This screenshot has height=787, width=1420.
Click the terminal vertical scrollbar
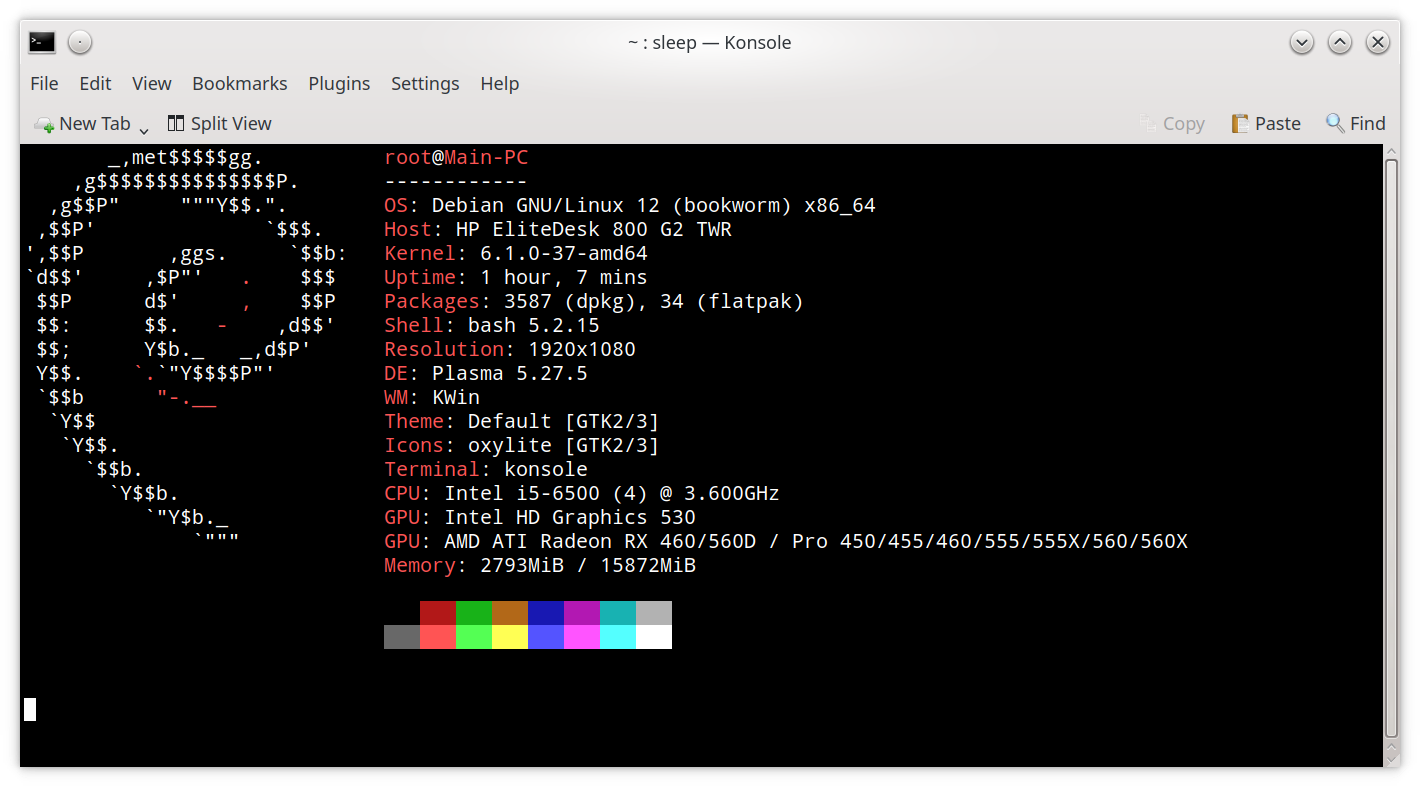tap(1391, 450)
